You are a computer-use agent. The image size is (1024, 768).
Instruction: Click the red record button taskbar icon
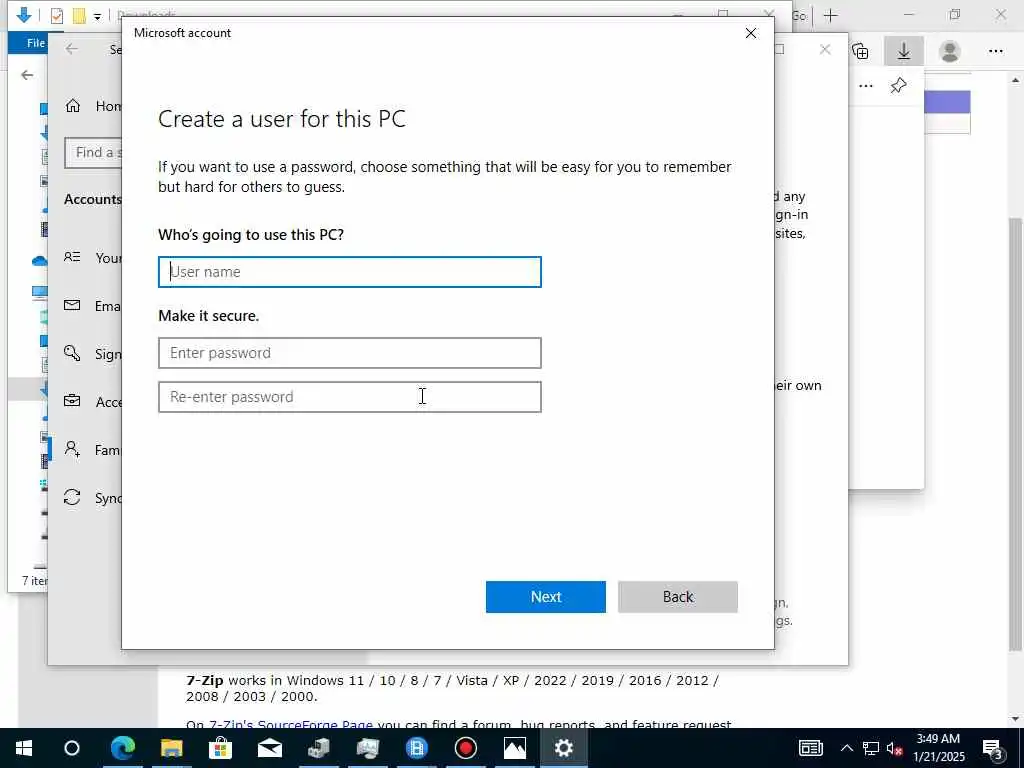[466, 748]
